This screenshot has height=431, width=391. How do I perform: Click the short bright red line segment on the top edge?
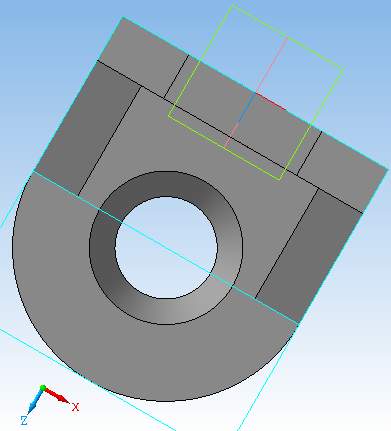click(271, 101)
